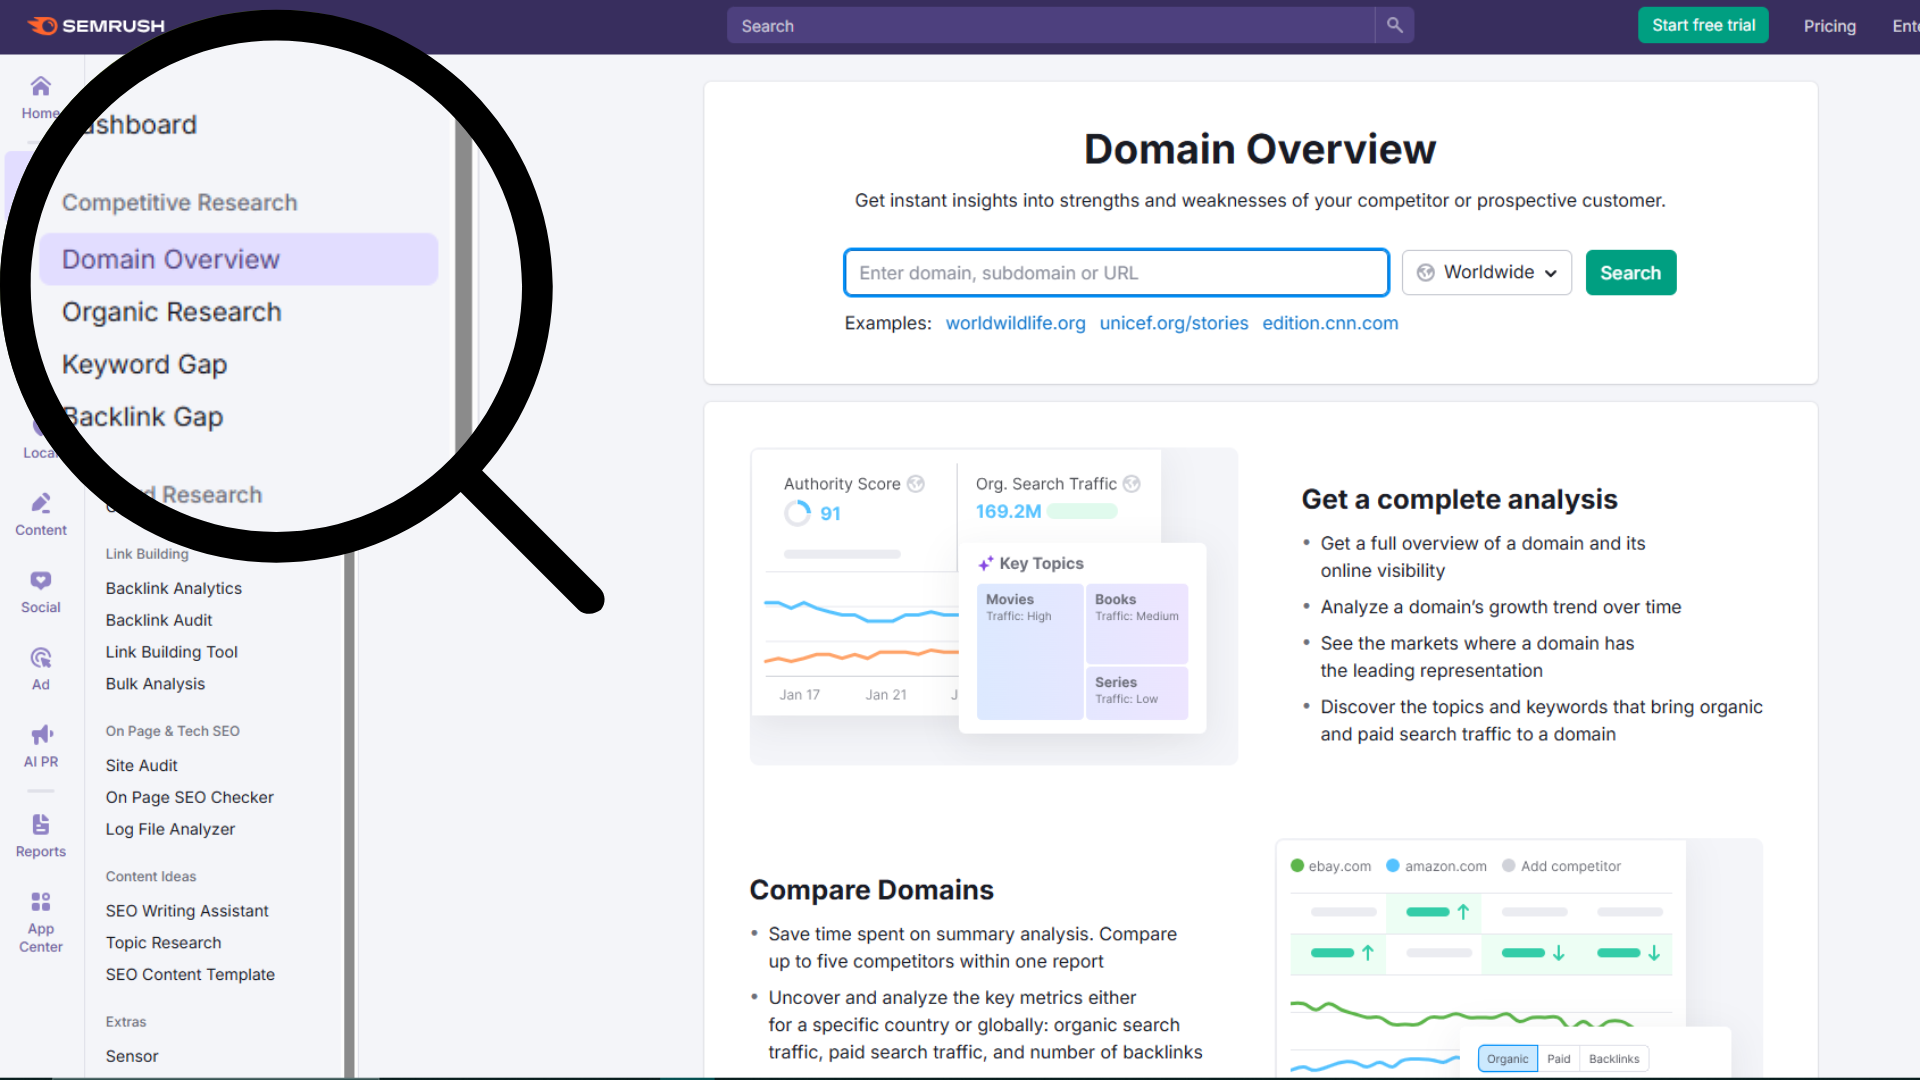
Task: Select the Home icon in sidebar
Action: (x=40, y=95)
